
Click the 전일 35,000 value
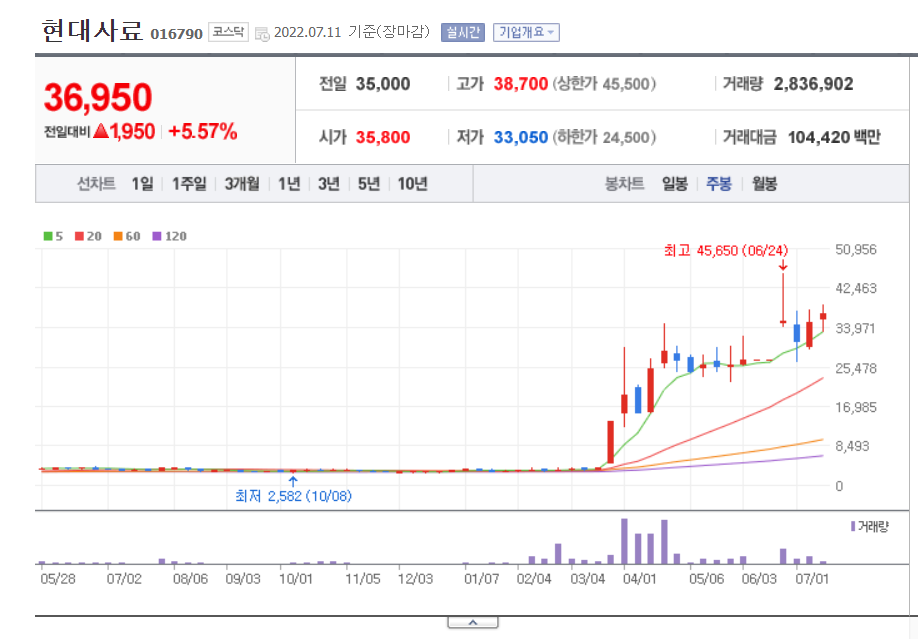pyautogui.click(x=383, y=84)
